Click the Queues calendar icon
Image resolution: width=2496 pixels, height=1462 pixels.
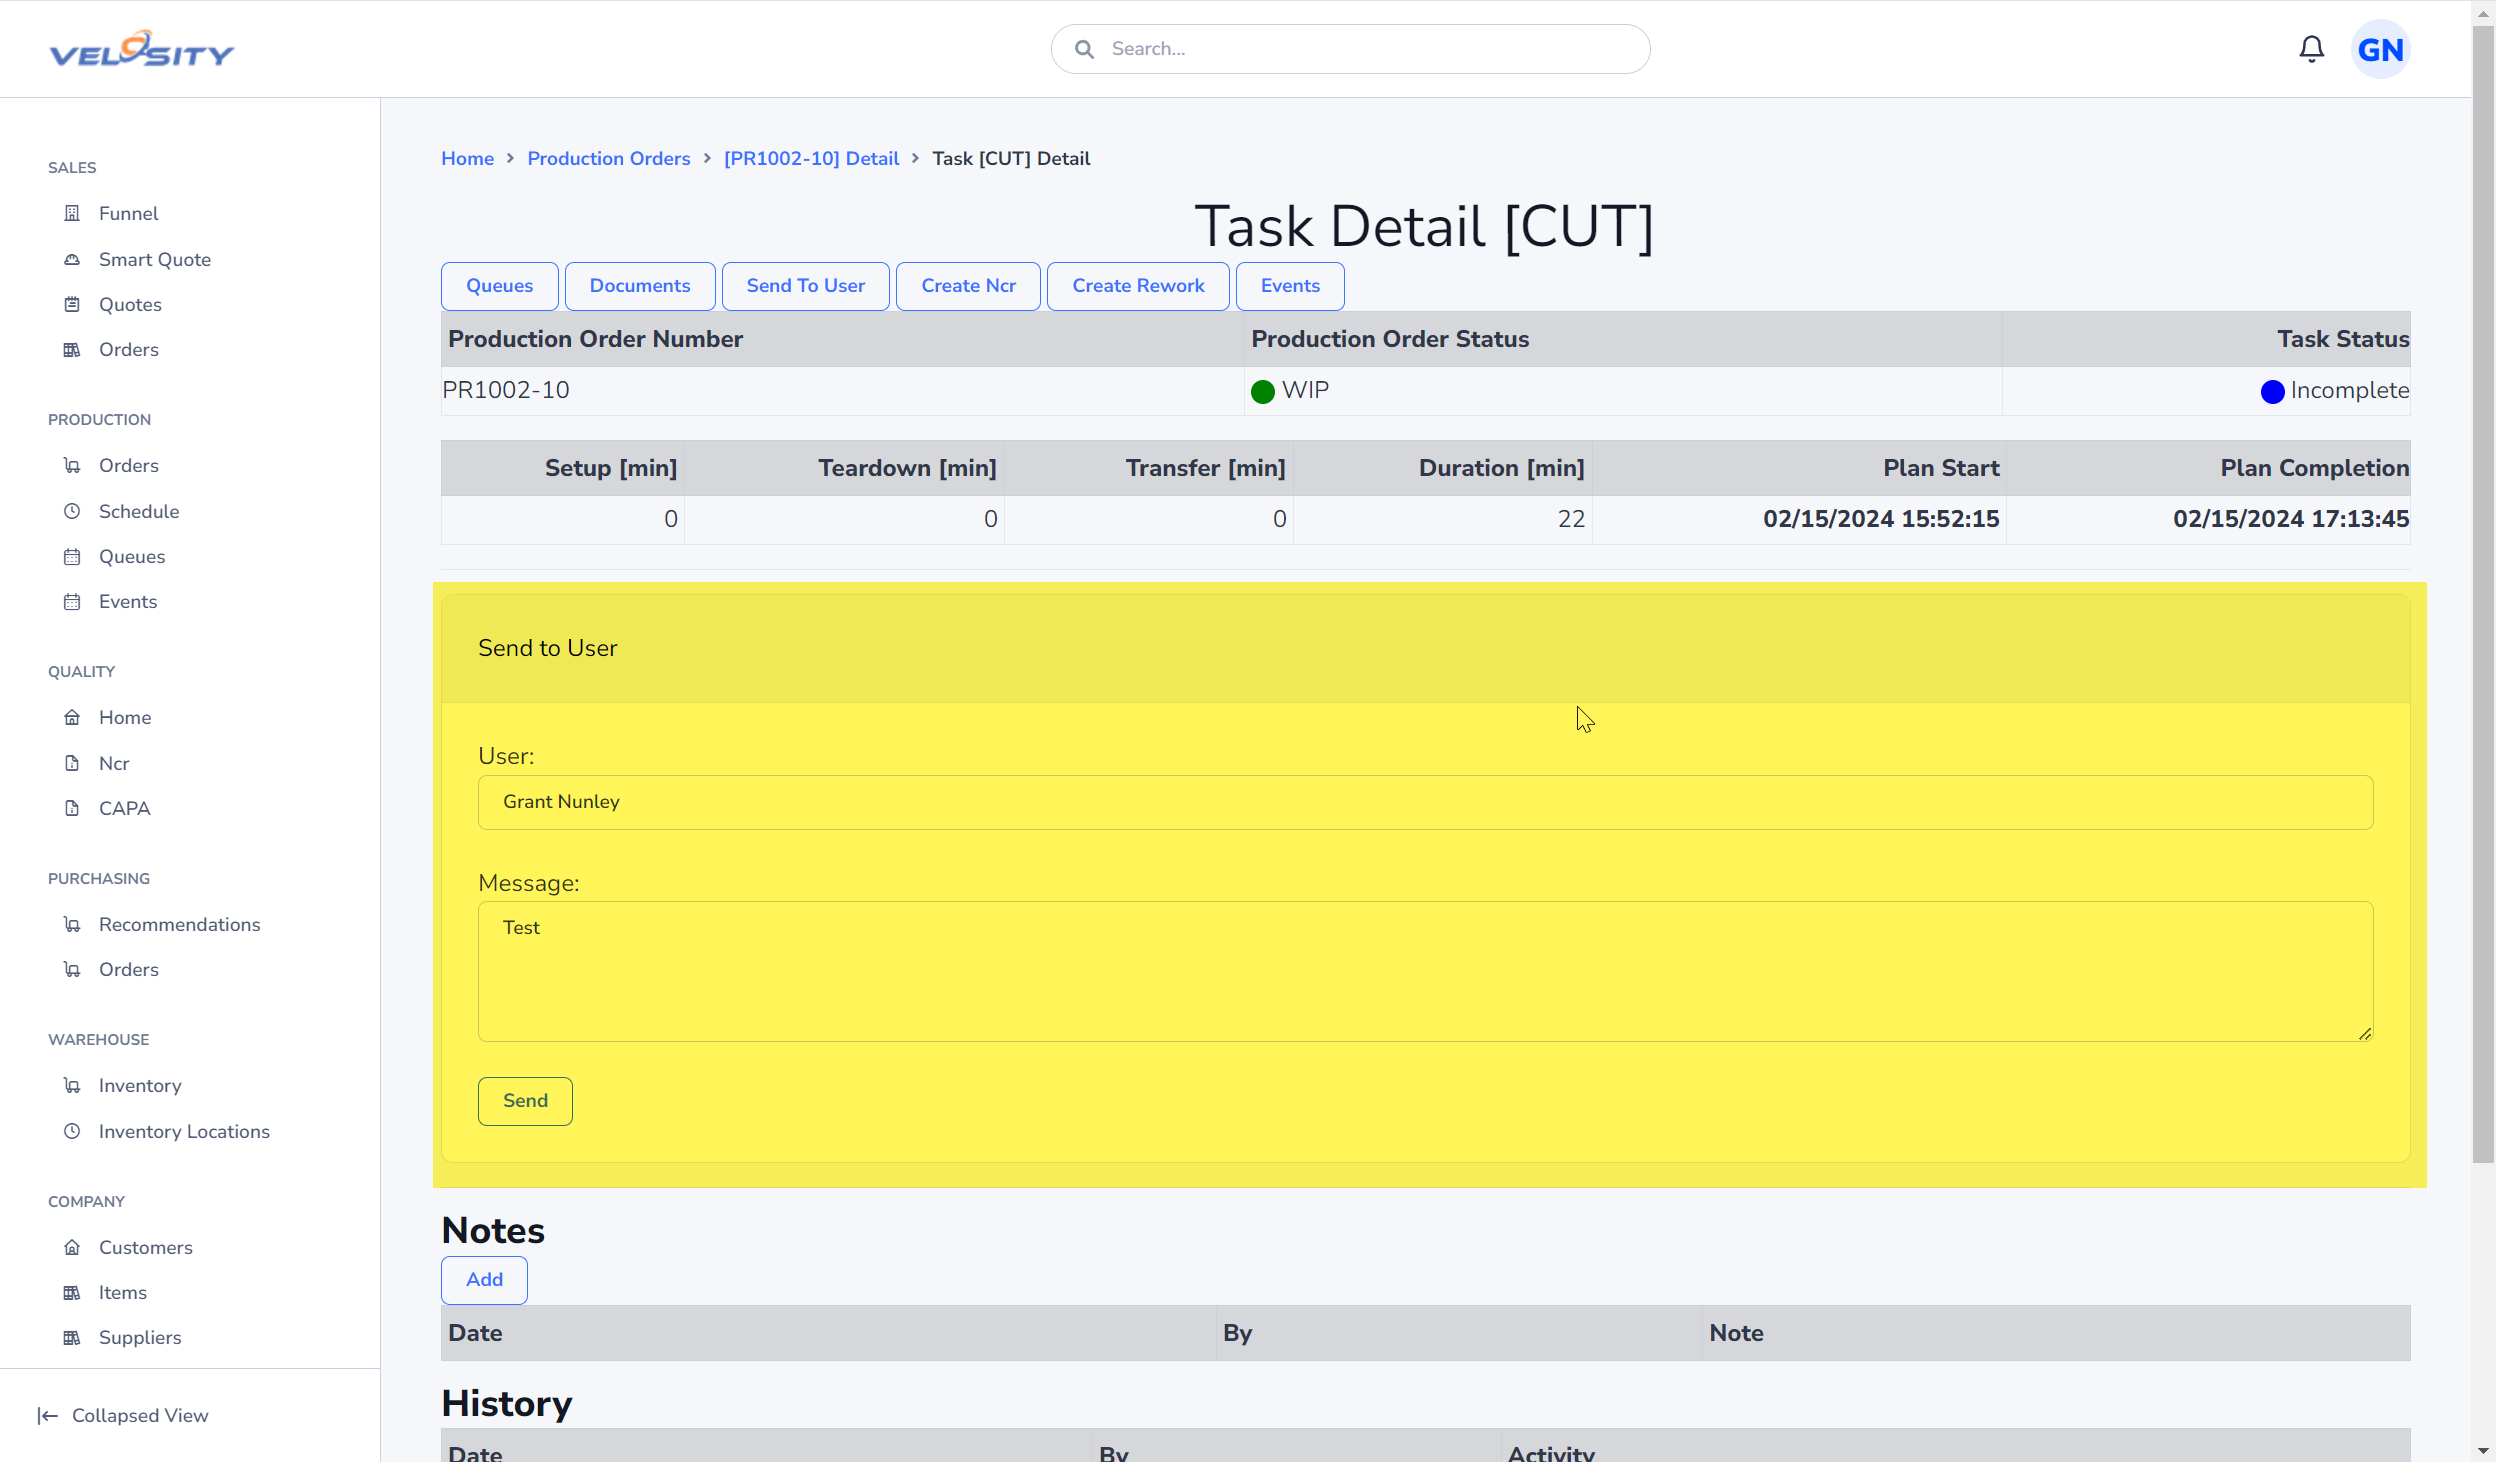coord(72,556)
